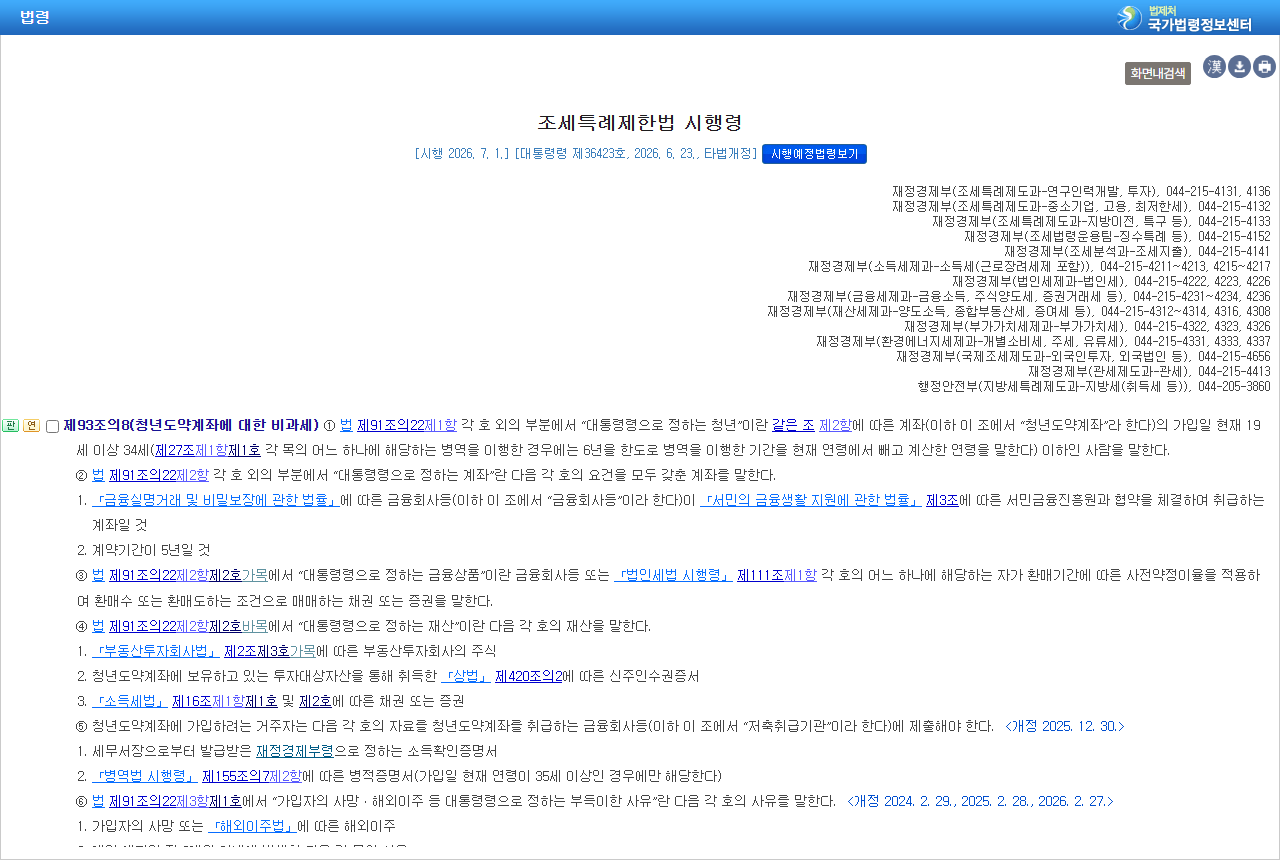Open the 「해외이주법」 link
The width and height of the screenshot is (1280, 860).
coord(252,826)
